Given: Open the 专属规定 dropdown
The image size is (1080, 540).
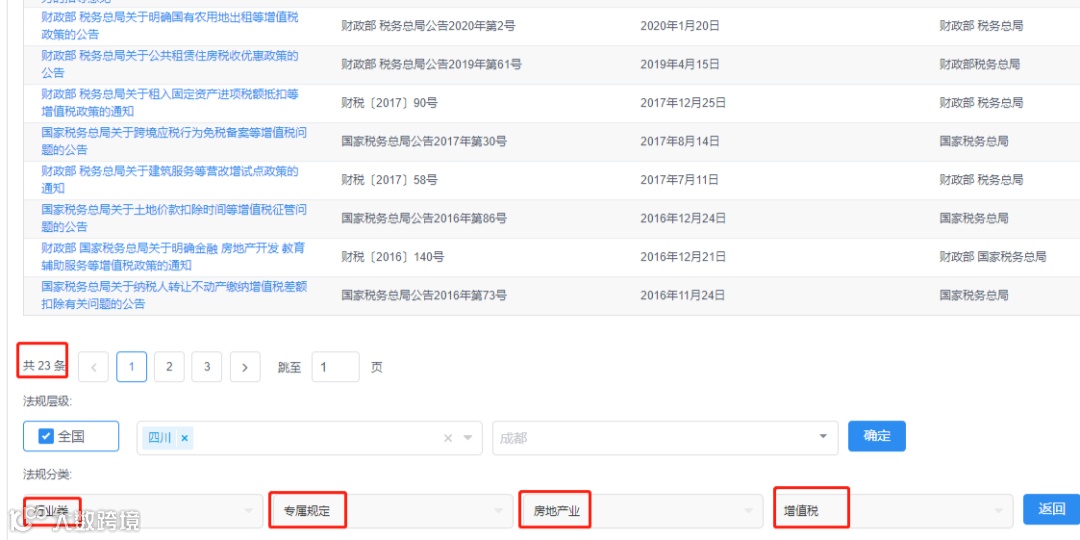Looking at the screenshot, I should (x=393, y=510).
